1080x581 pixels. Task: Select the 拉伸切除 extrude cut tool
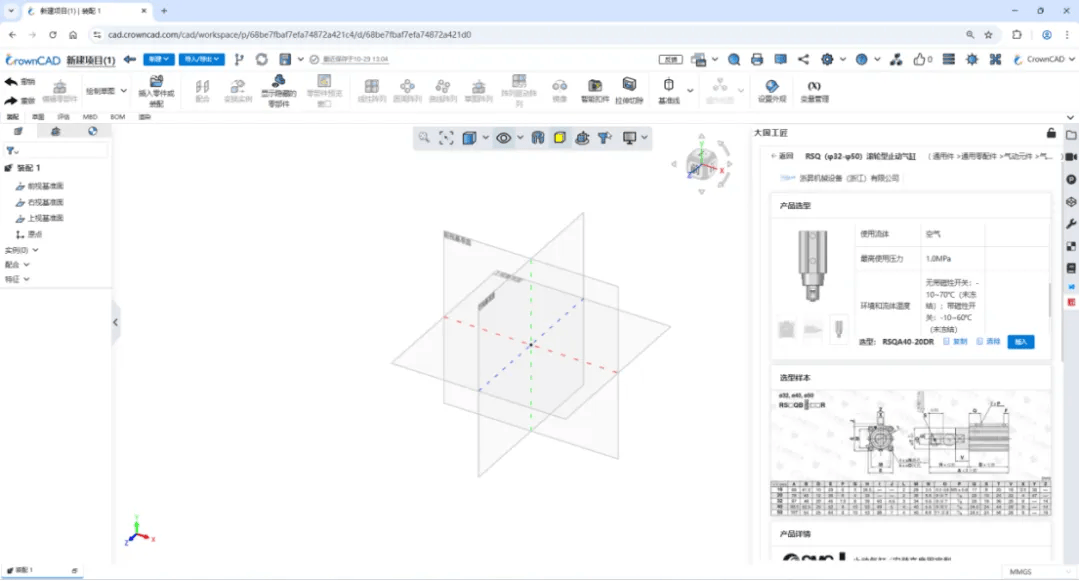(x=629, y=90)
